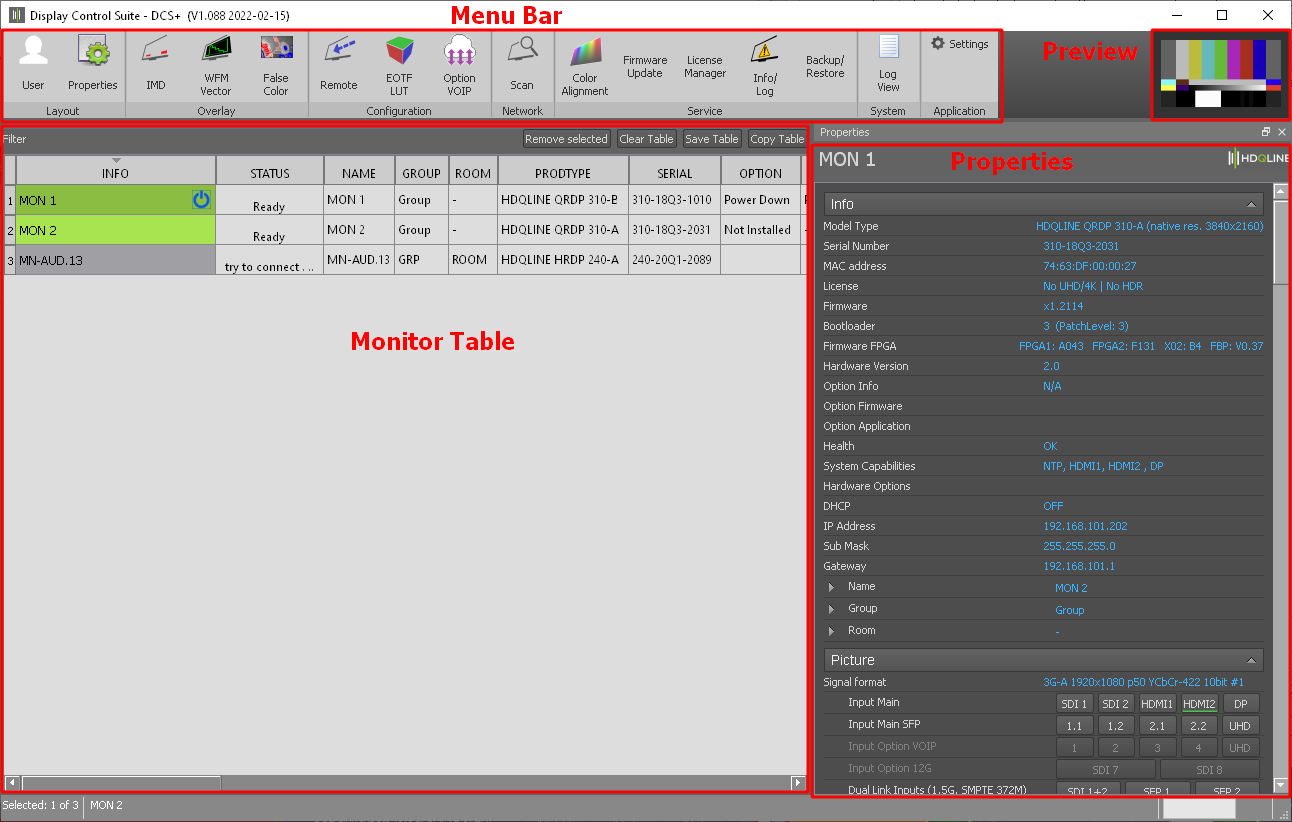
Task: Click the Save Table button
Action: point(712,139)
